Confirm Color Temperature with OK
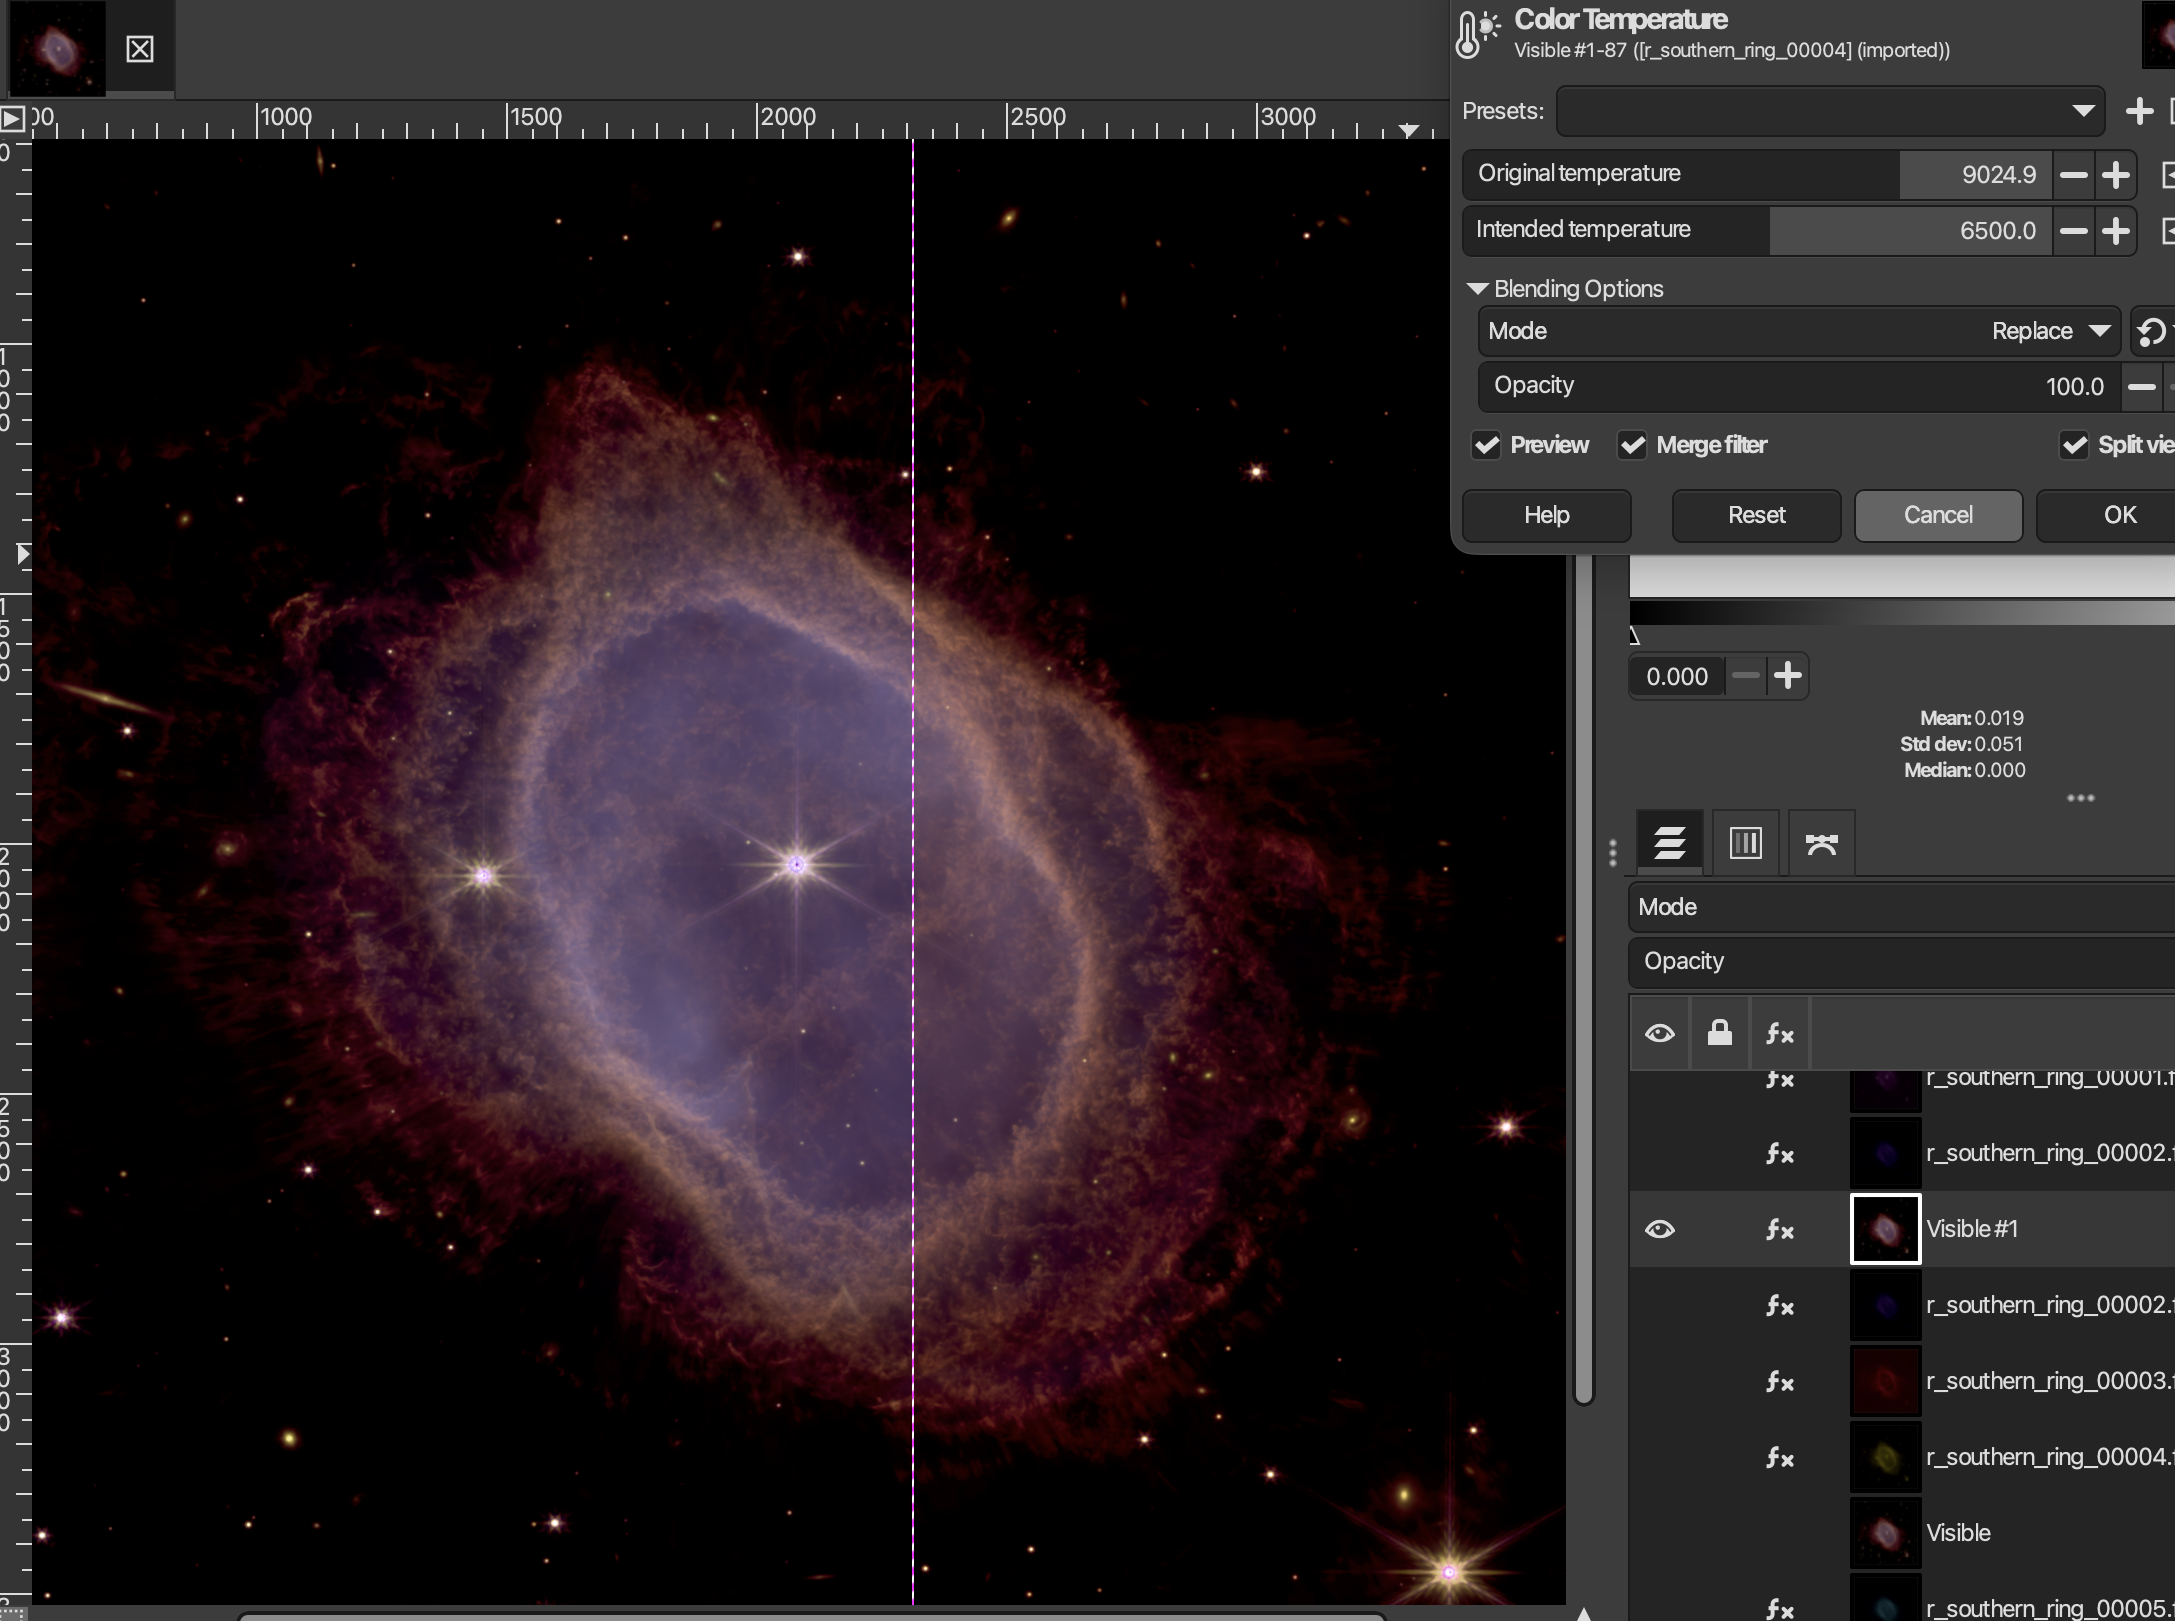Screen dimensions: 2175x1621 2118,515
